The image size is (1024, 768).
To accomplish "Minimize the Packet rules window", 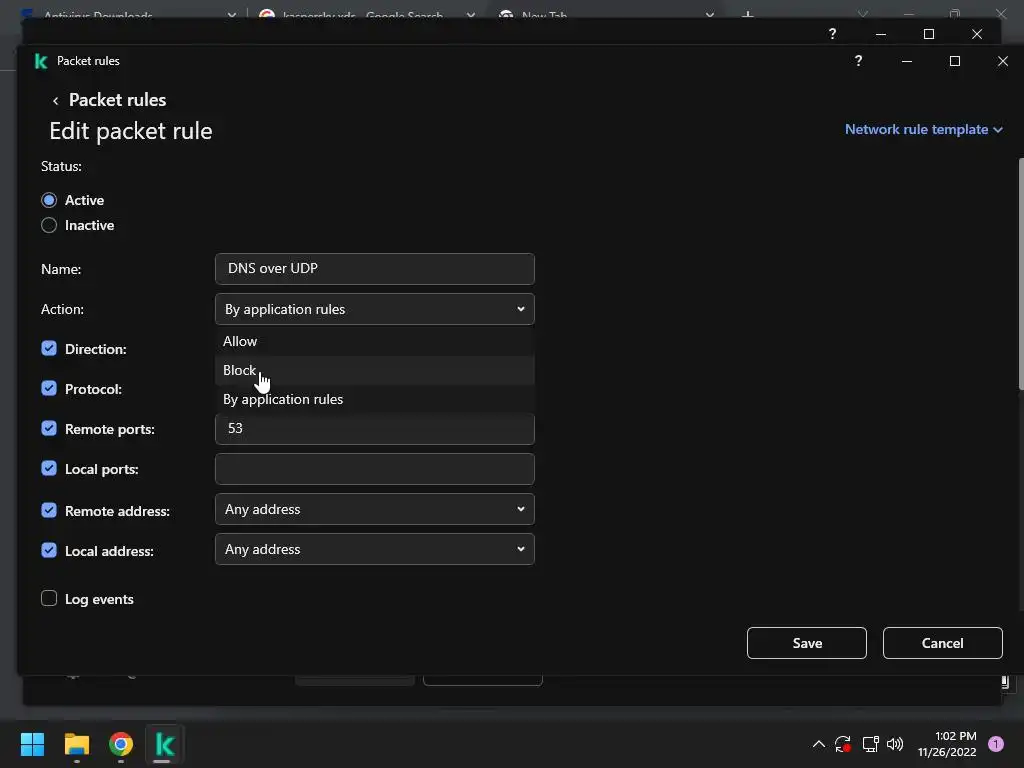I will coord(906,61).
